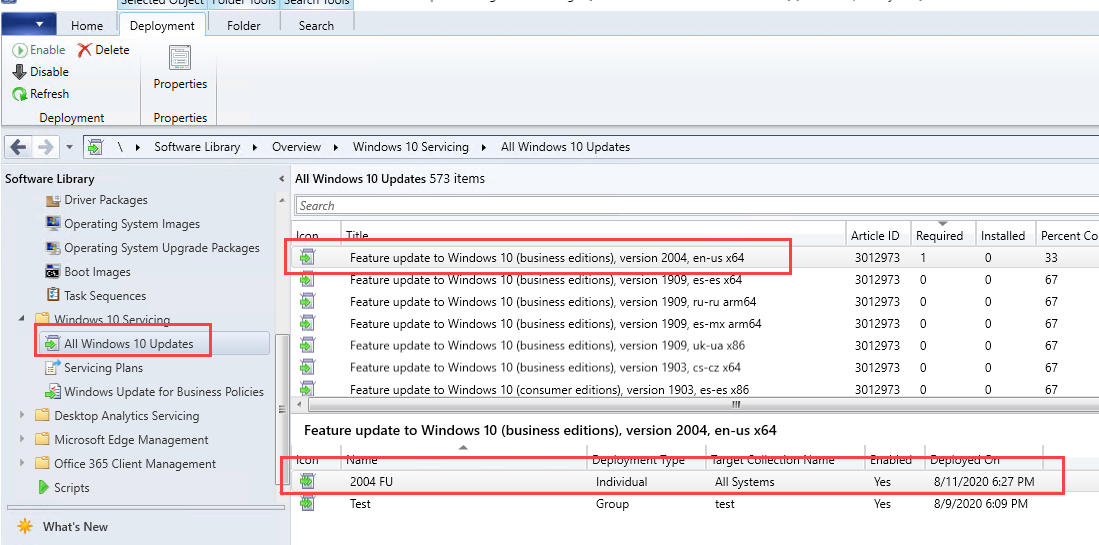Sort by Enabled column header
The height and width of the screenshot is (545, 1099).
pyautogui.click(x=894, y=460)
